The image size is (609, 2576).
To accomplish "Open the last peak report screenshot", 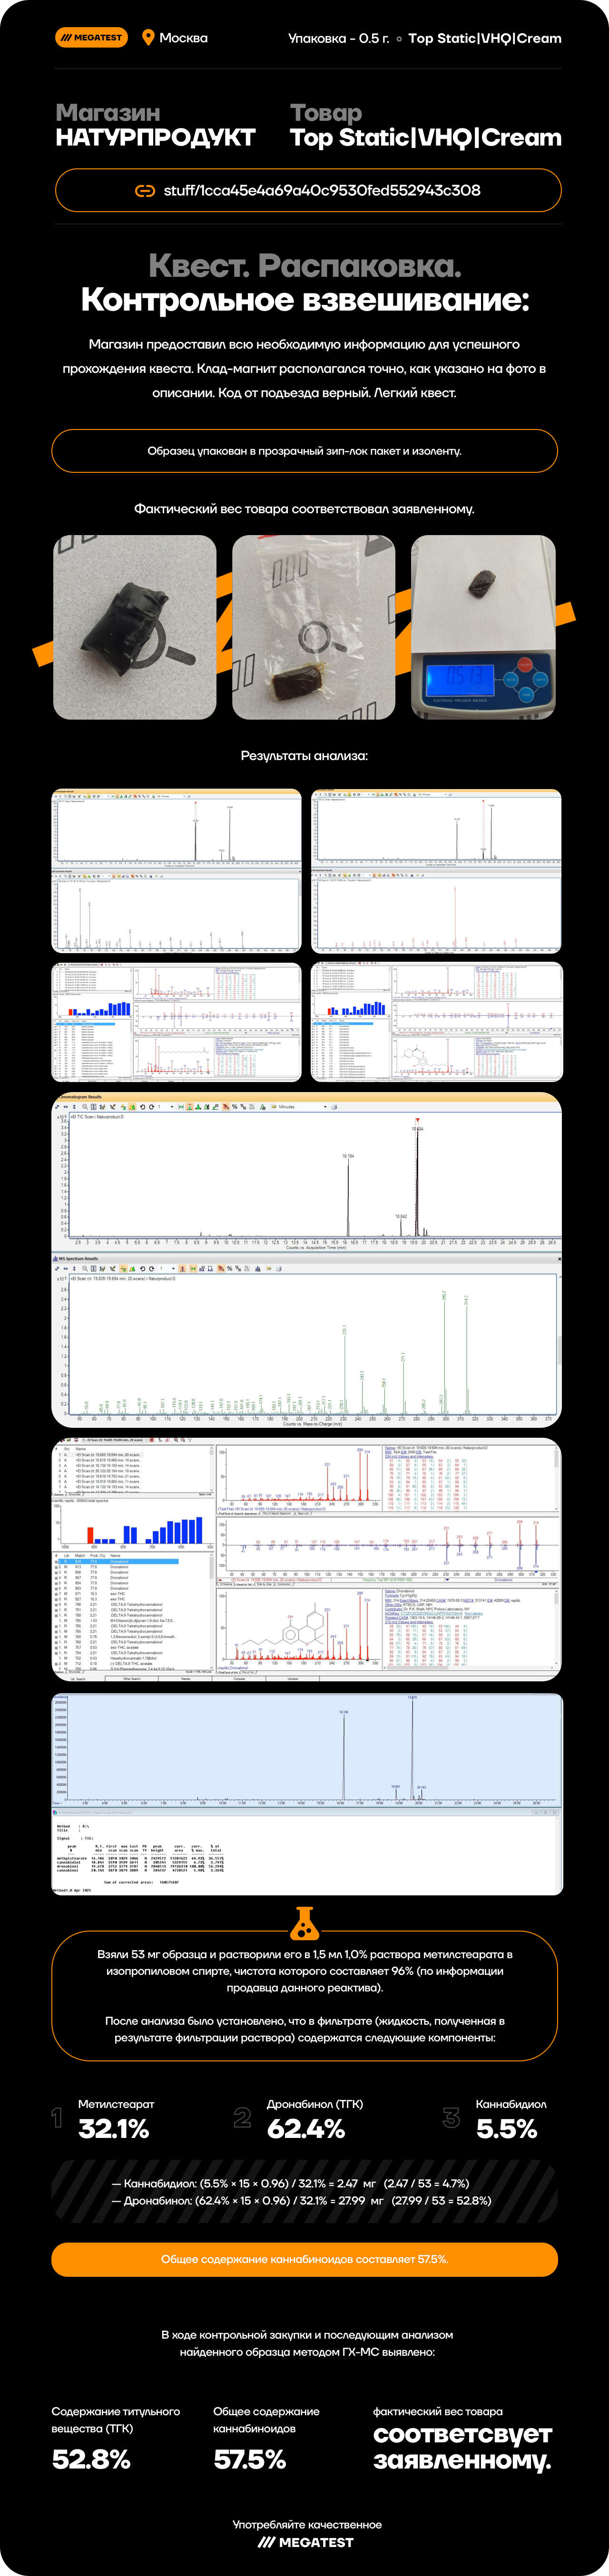I will 306,1793.
